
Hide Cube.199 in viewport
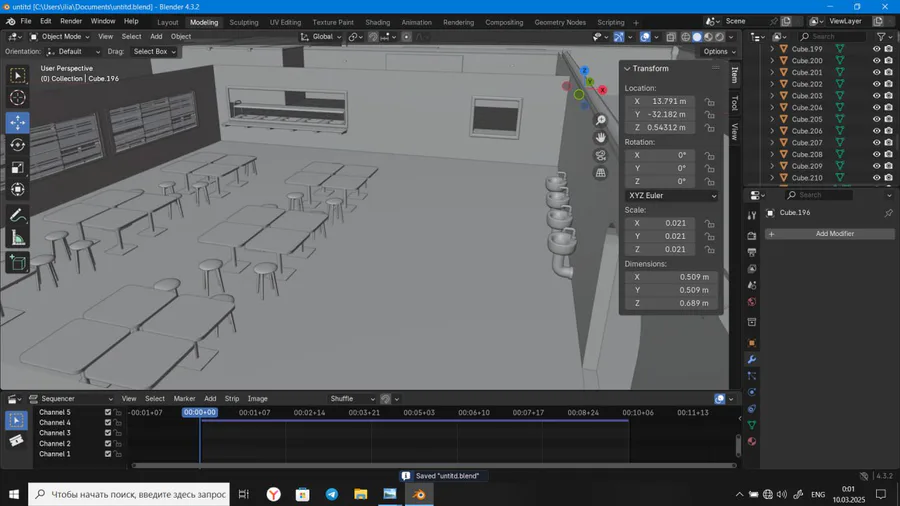876,49
